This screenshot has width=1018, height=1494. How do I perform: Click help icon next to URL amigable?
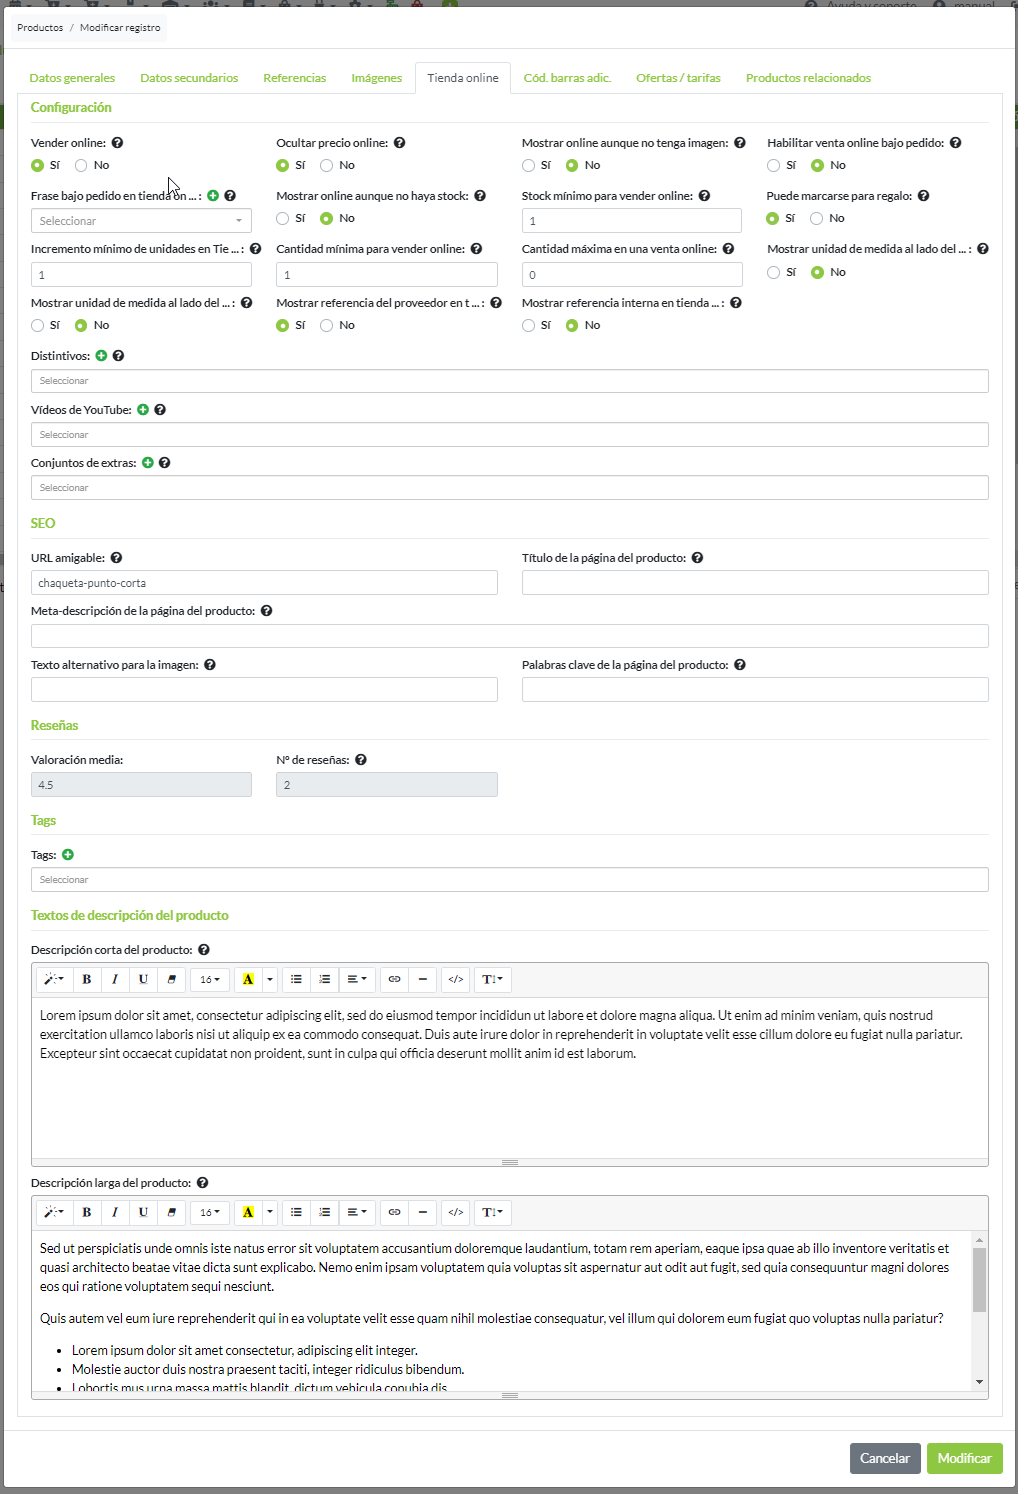click(x=116, y=558)
